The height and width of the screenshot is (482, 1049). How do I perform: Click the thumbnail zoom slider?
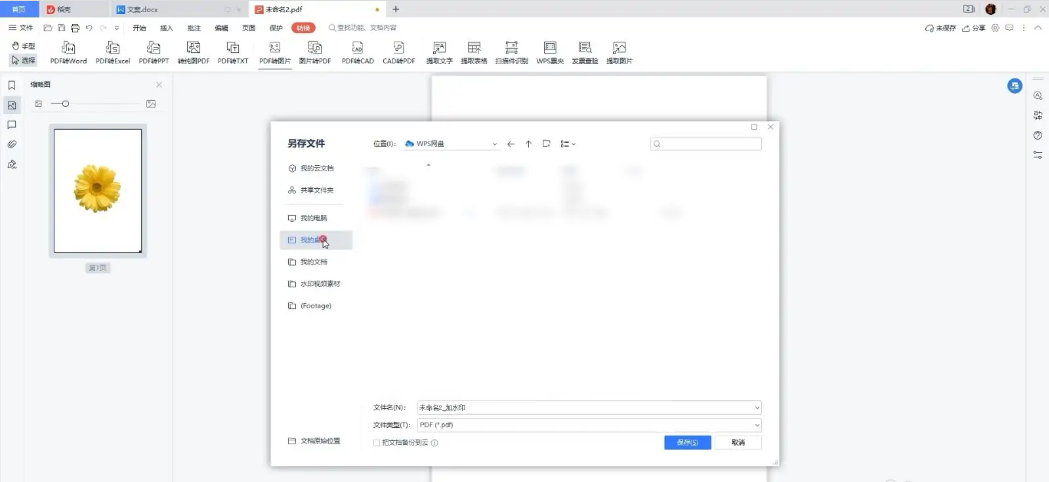coord(66,104)
